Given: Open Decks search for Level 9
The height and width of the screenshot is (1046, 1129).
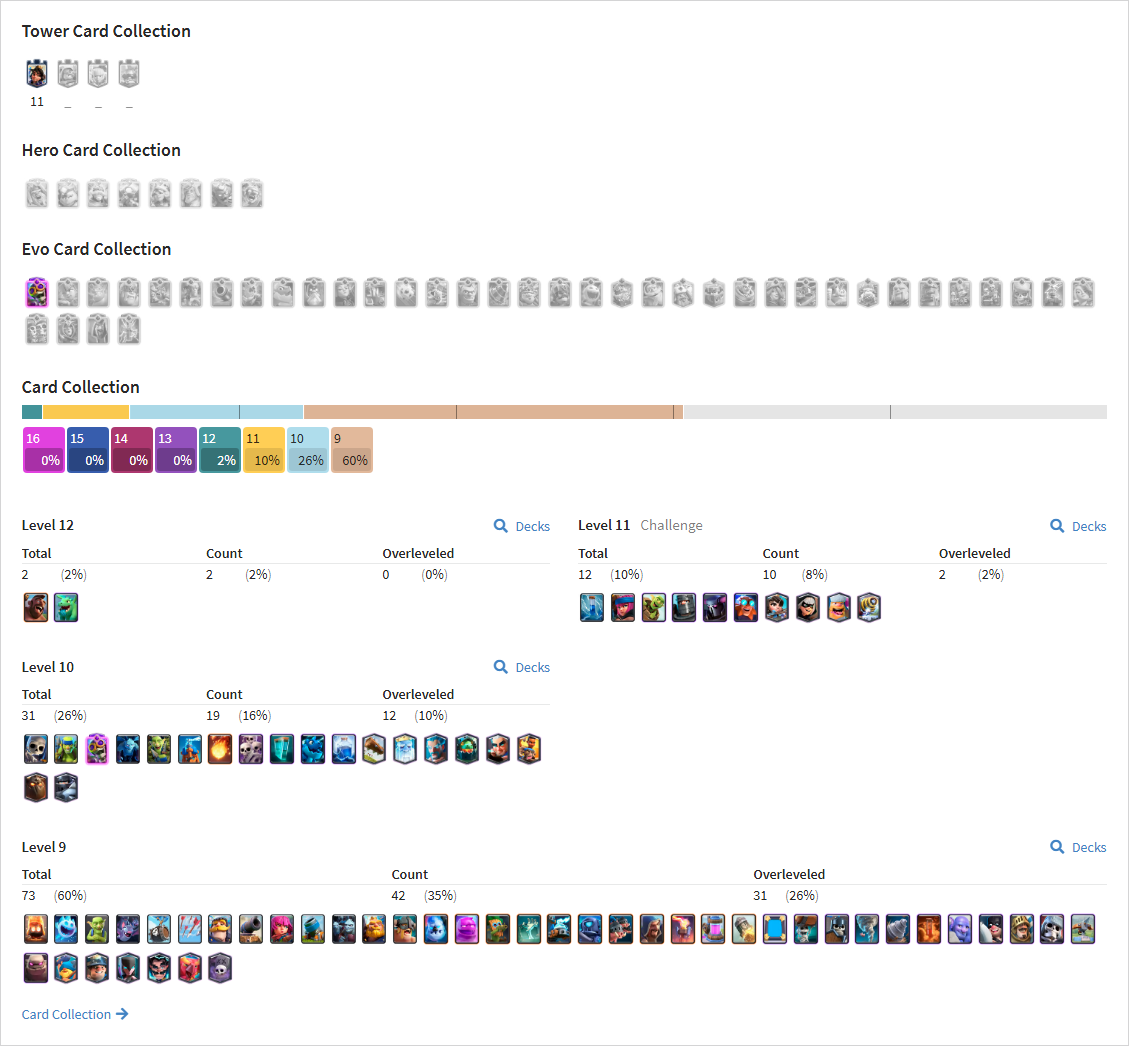Looking at the screenshot, I should [x=1078, y=847].
